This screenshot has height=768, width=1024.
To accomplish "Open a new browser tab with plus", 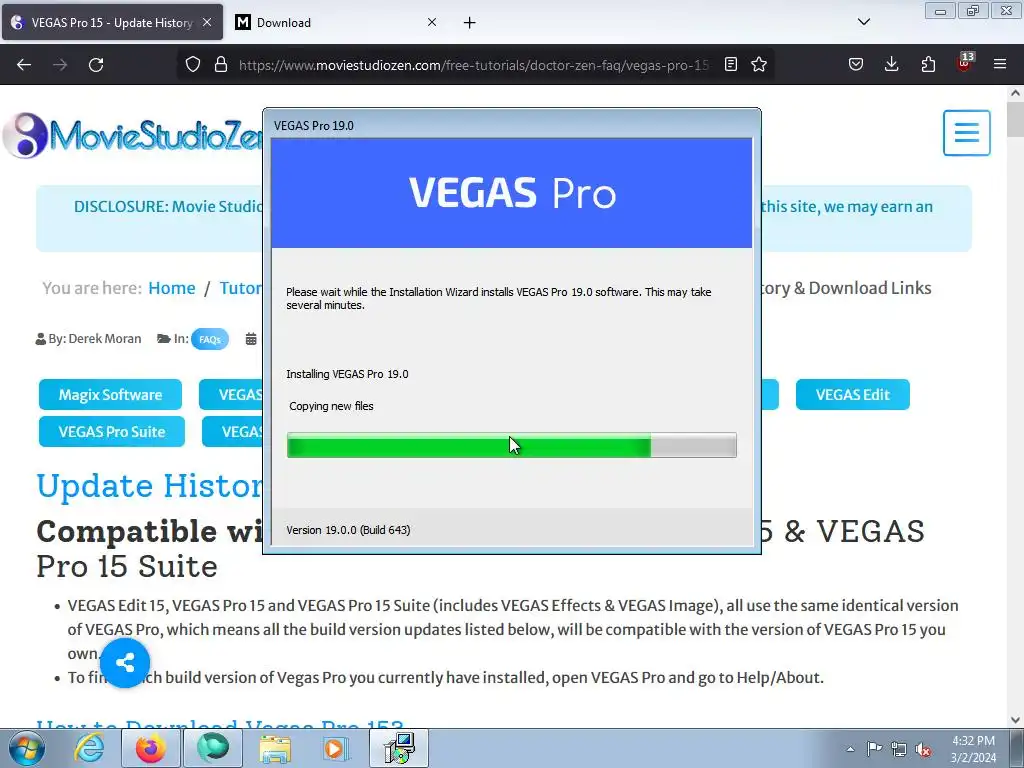I will point(470,23).
